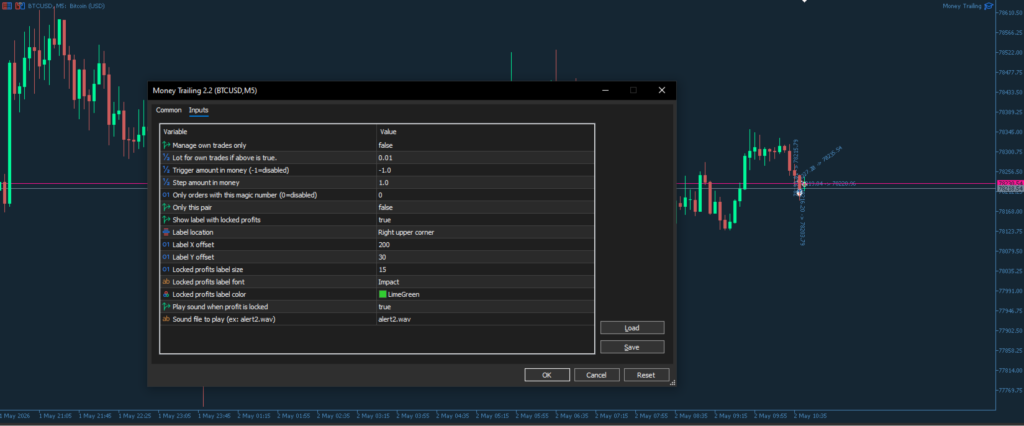Close the Money Trailing dialog

[x=662, y=90]
